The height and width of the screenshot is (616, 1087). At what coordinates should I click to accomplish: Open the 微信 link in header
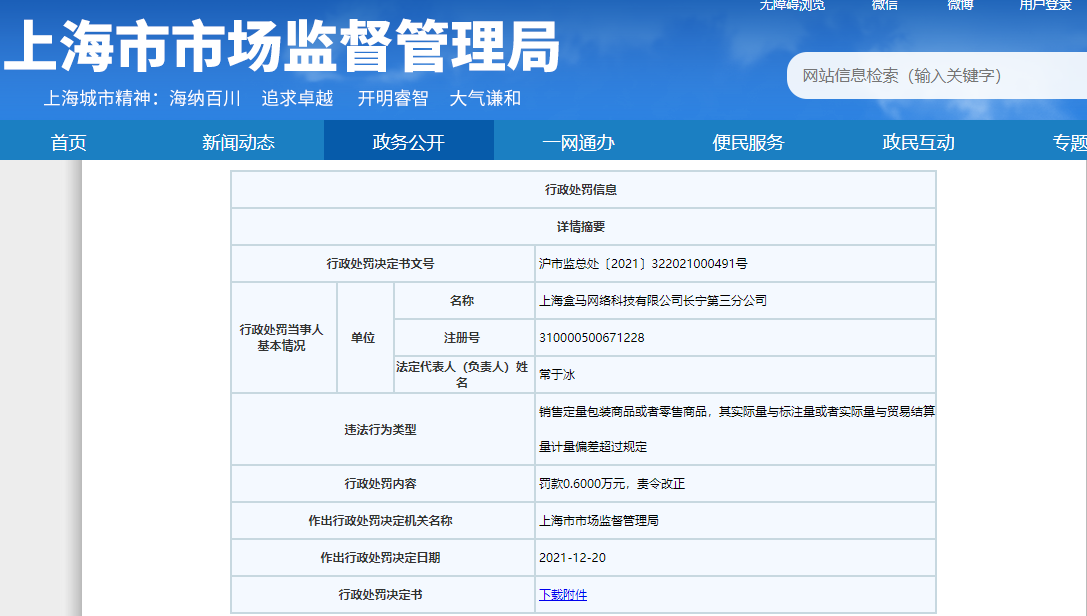point(885,6)
